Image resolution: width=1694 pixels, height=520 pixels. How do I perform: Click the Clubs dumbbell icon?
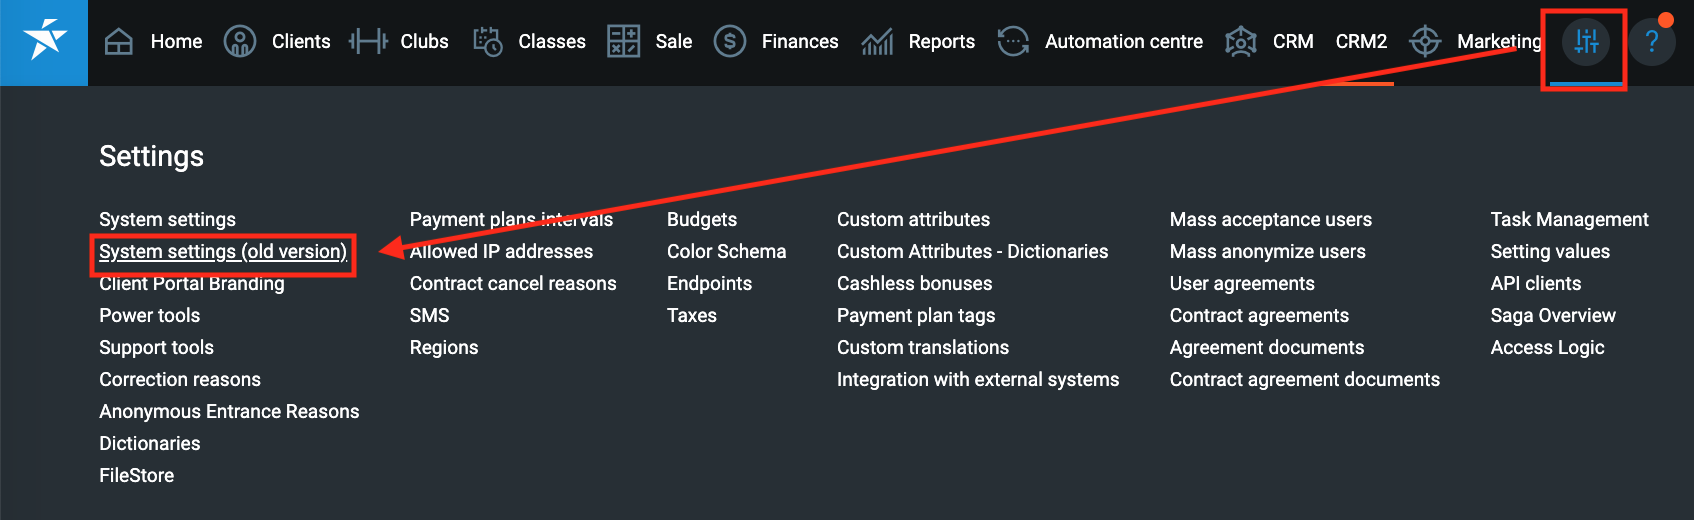coord(368,42)
